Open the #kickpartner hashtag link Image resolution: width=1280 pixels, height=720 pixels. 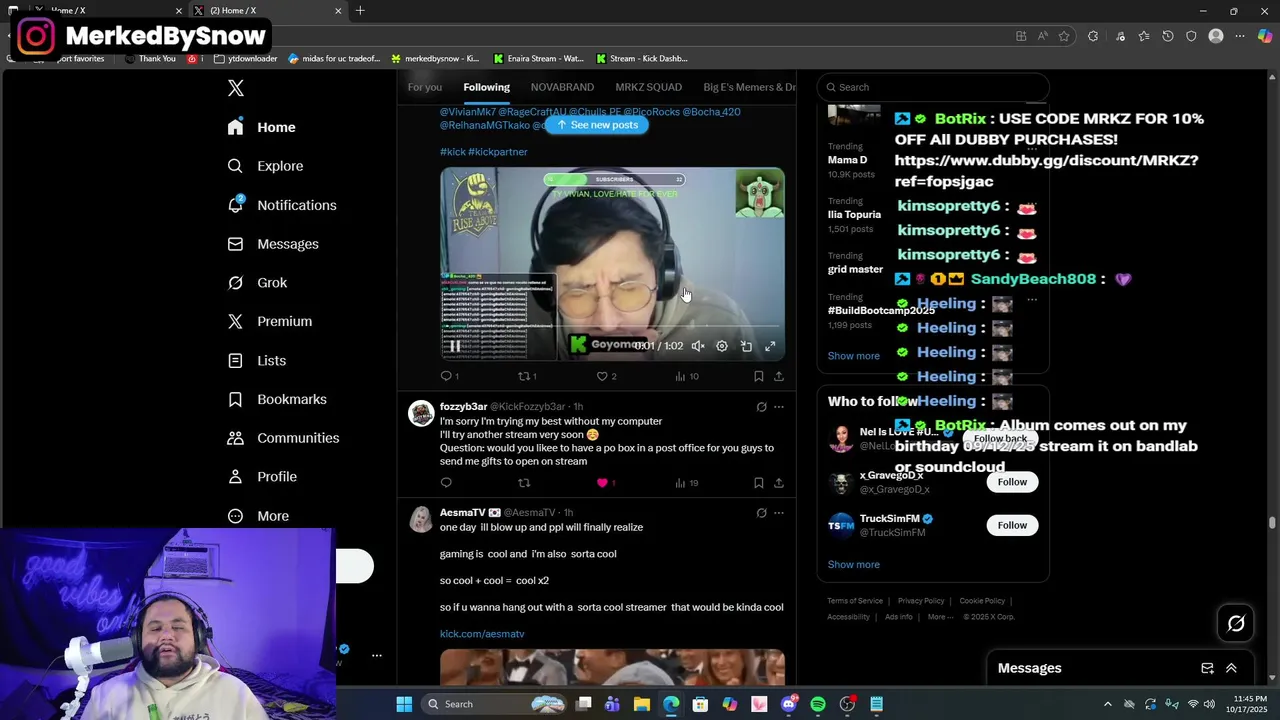pyautogui.click(x=498, y=152)
